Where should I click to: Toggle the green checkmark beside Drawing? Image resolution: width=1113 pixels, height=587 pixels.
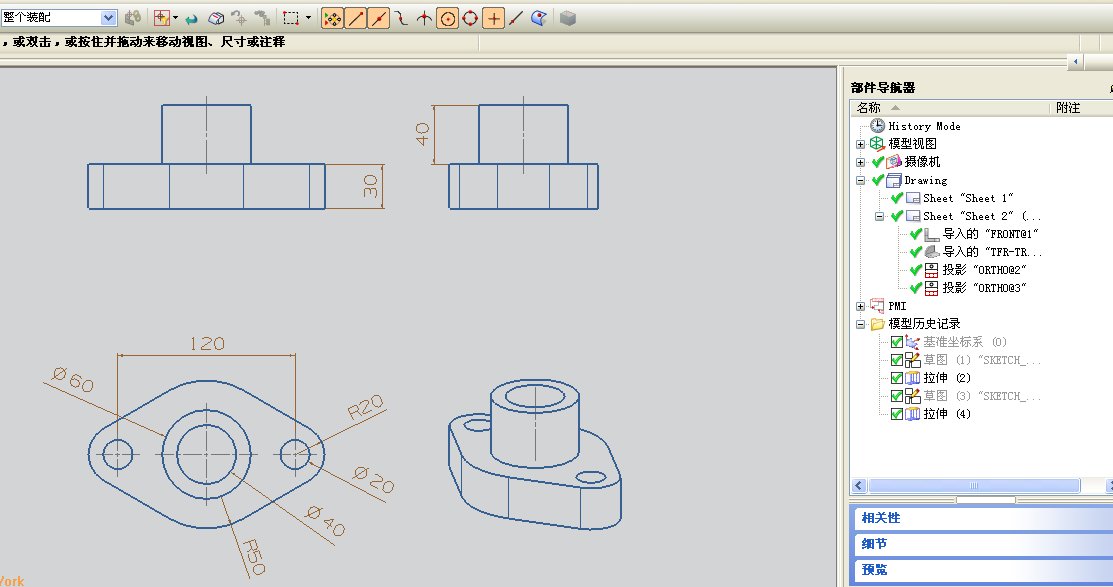pos(878,180)
